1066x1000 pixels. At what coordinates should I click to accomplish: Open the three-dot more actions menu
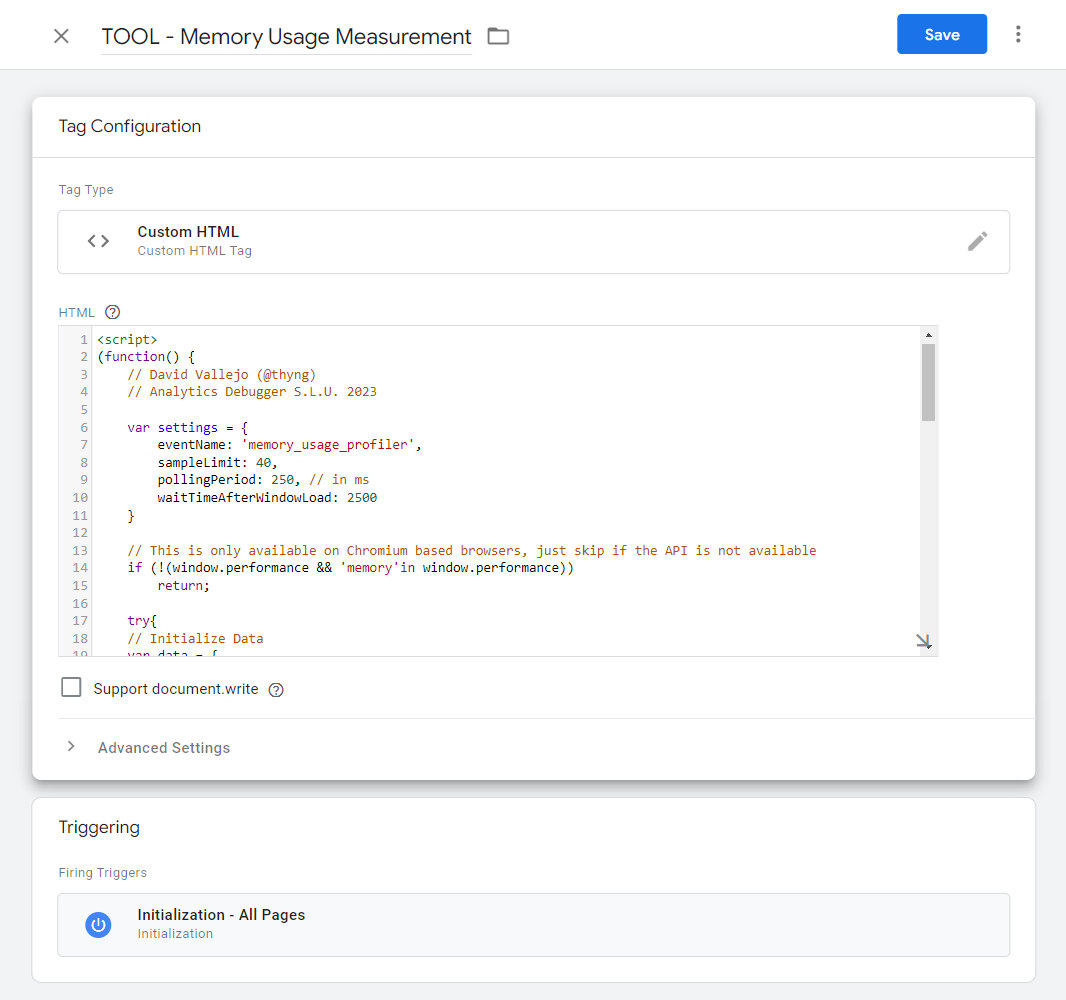point(1018,35)
